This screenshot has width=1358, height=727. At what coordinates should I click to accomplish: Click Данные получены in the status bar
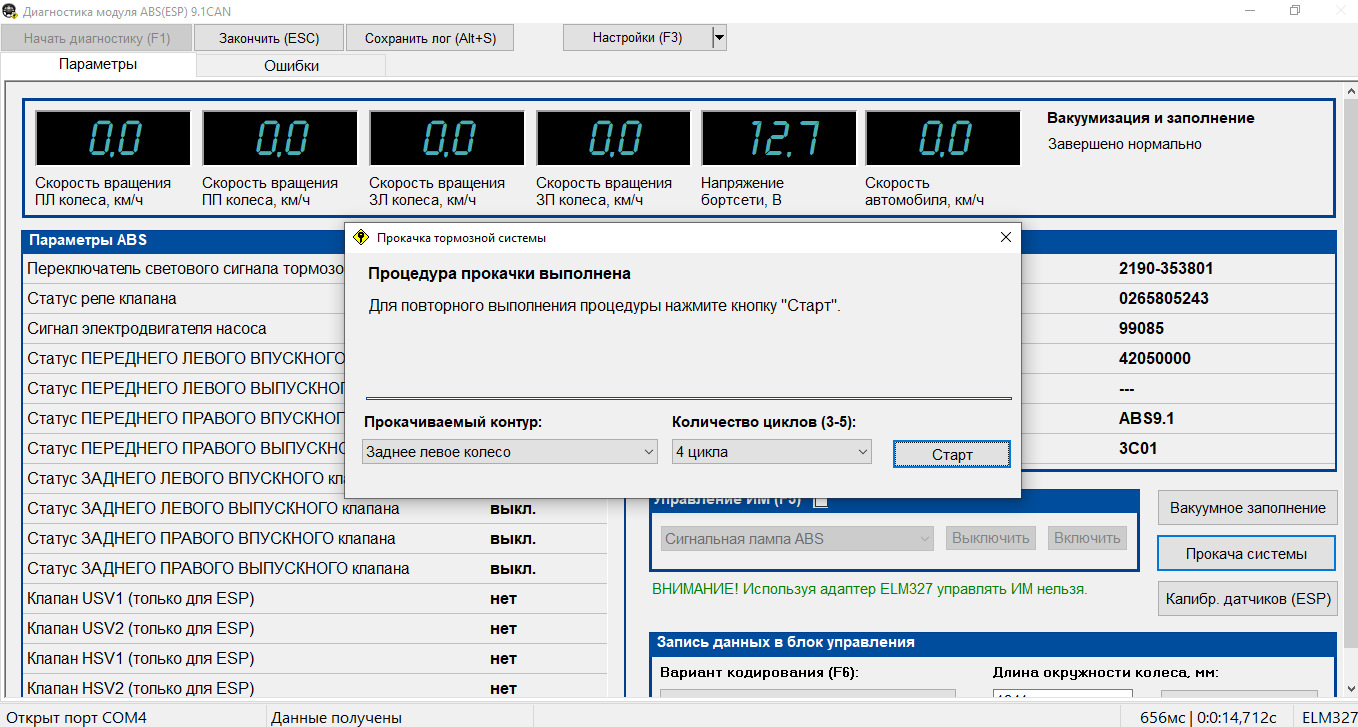coord(336,717)
